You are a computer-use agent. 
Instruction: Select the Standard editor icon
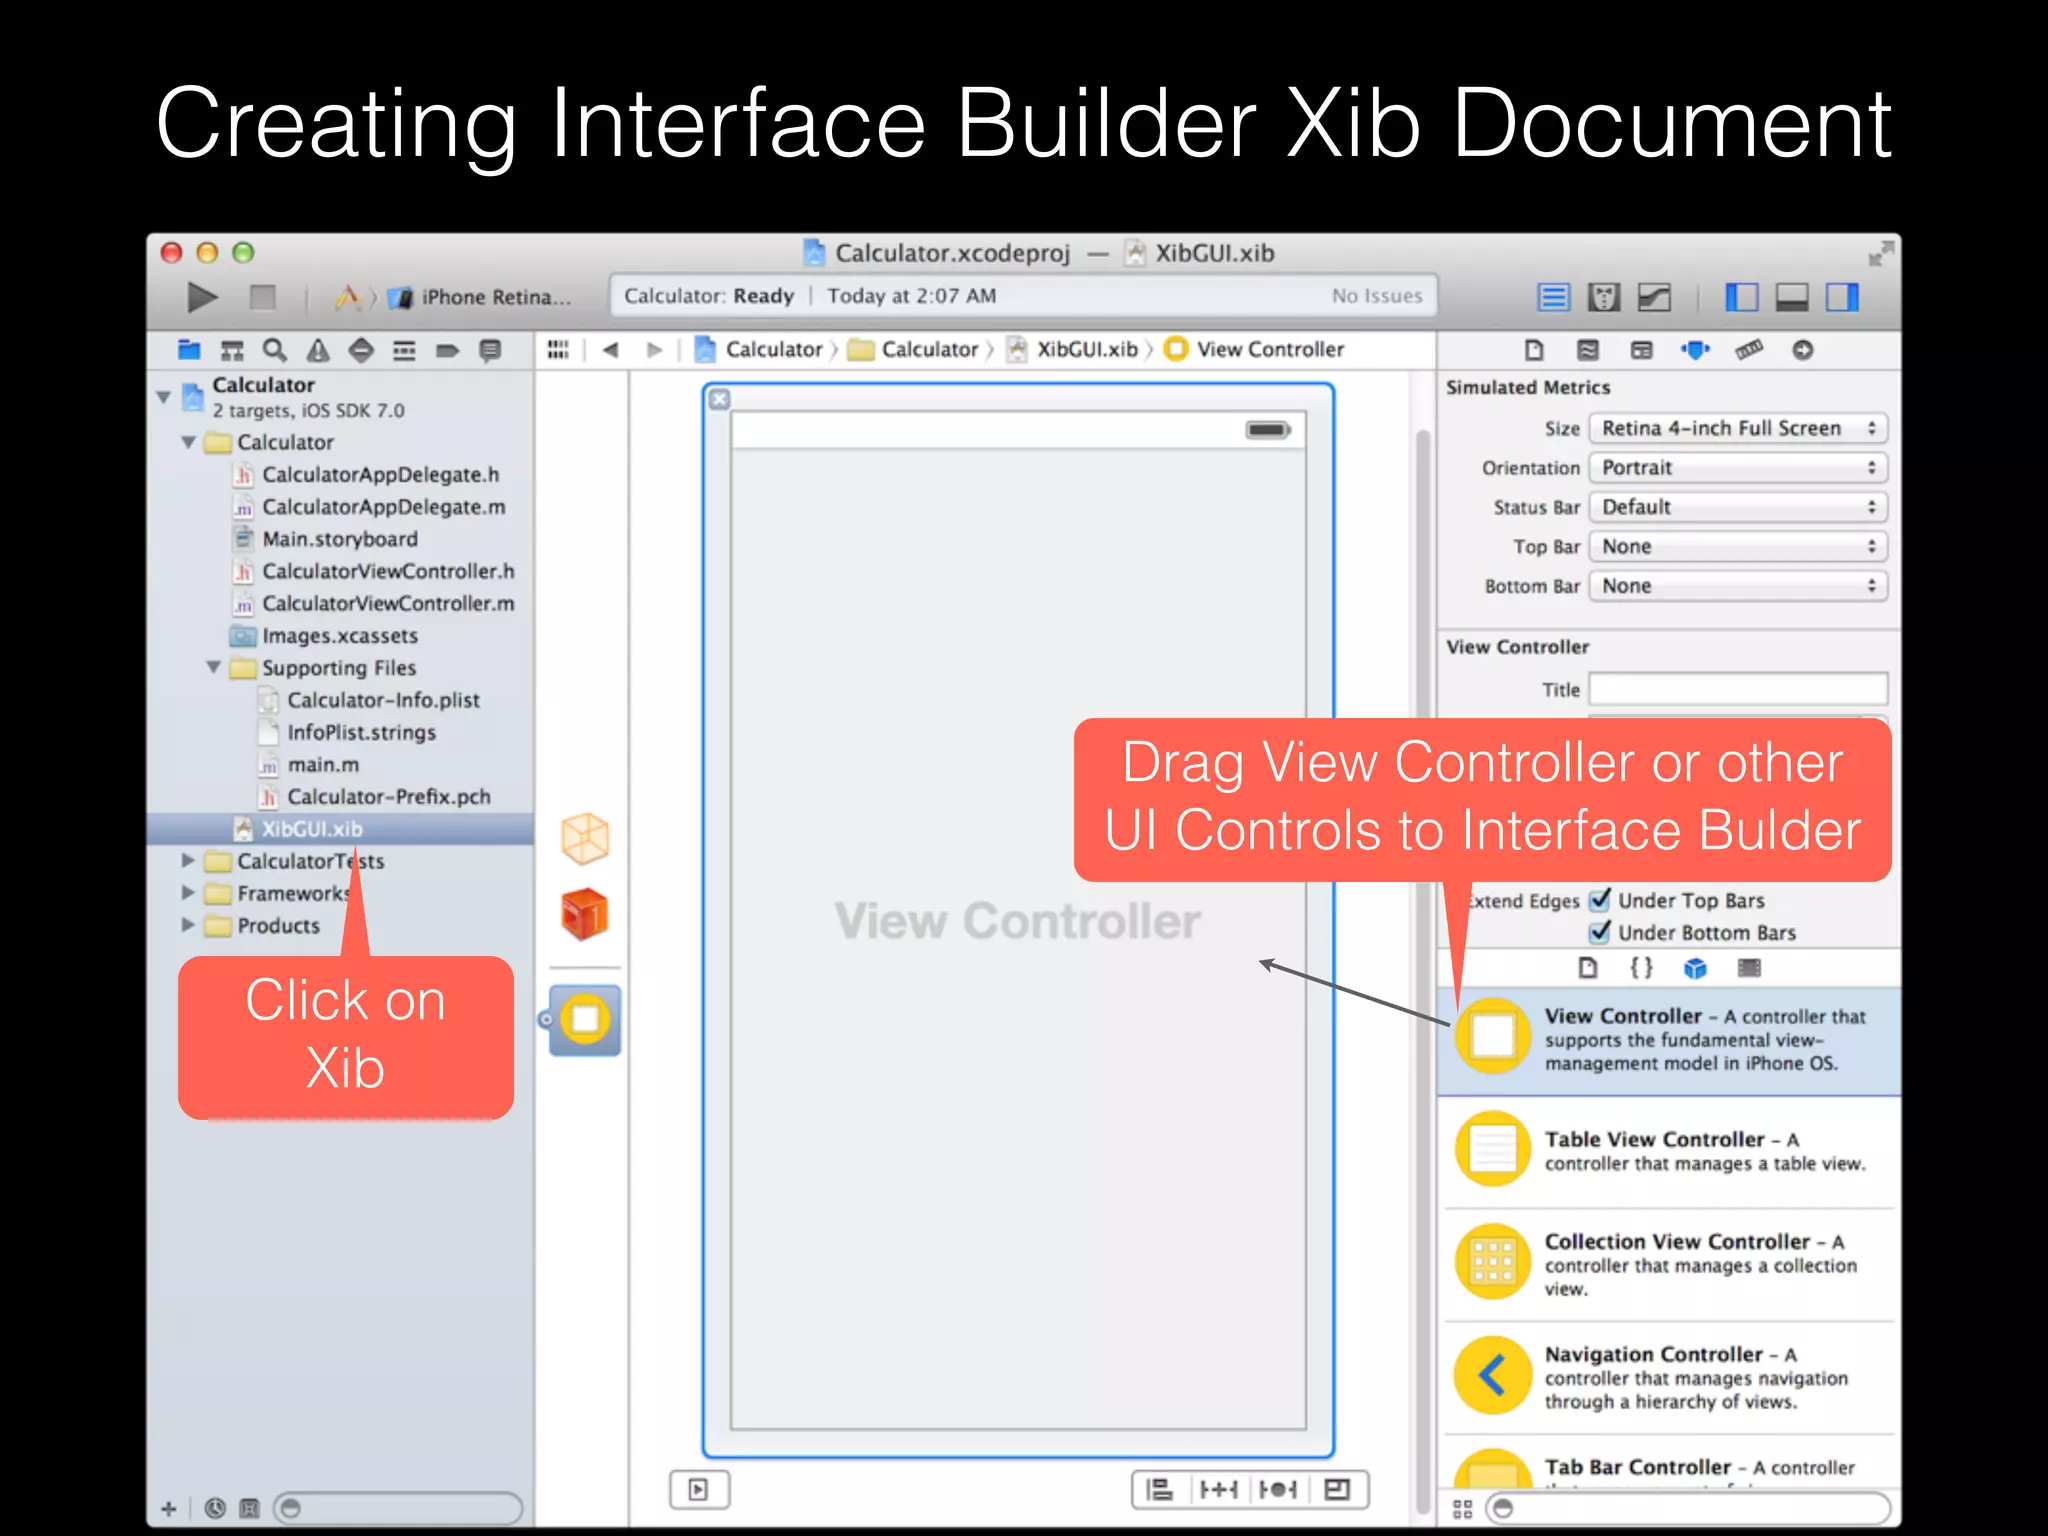click(x=1553, y=297)
